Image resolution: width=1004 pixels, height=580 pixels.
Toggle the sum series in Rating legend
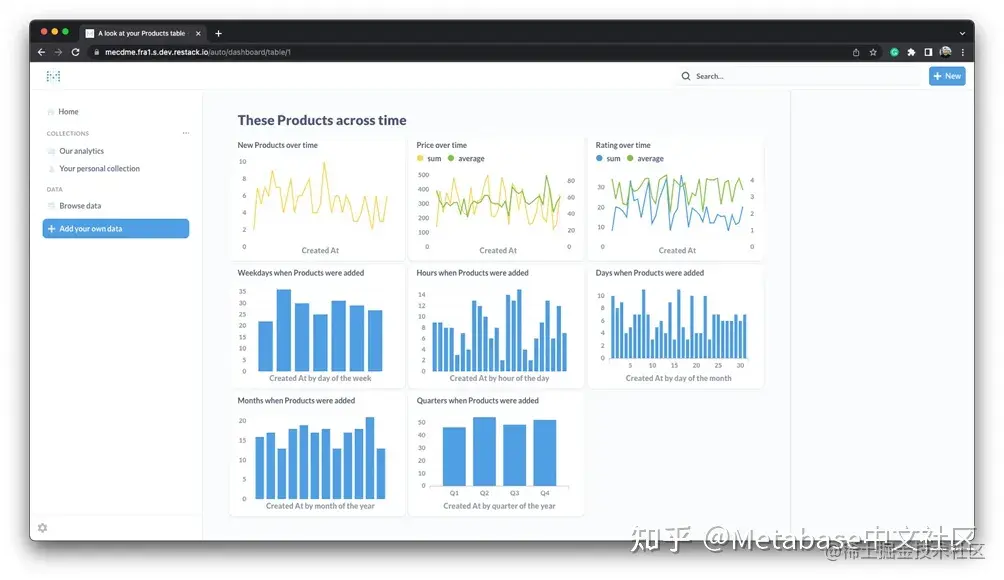pos(608,159)
